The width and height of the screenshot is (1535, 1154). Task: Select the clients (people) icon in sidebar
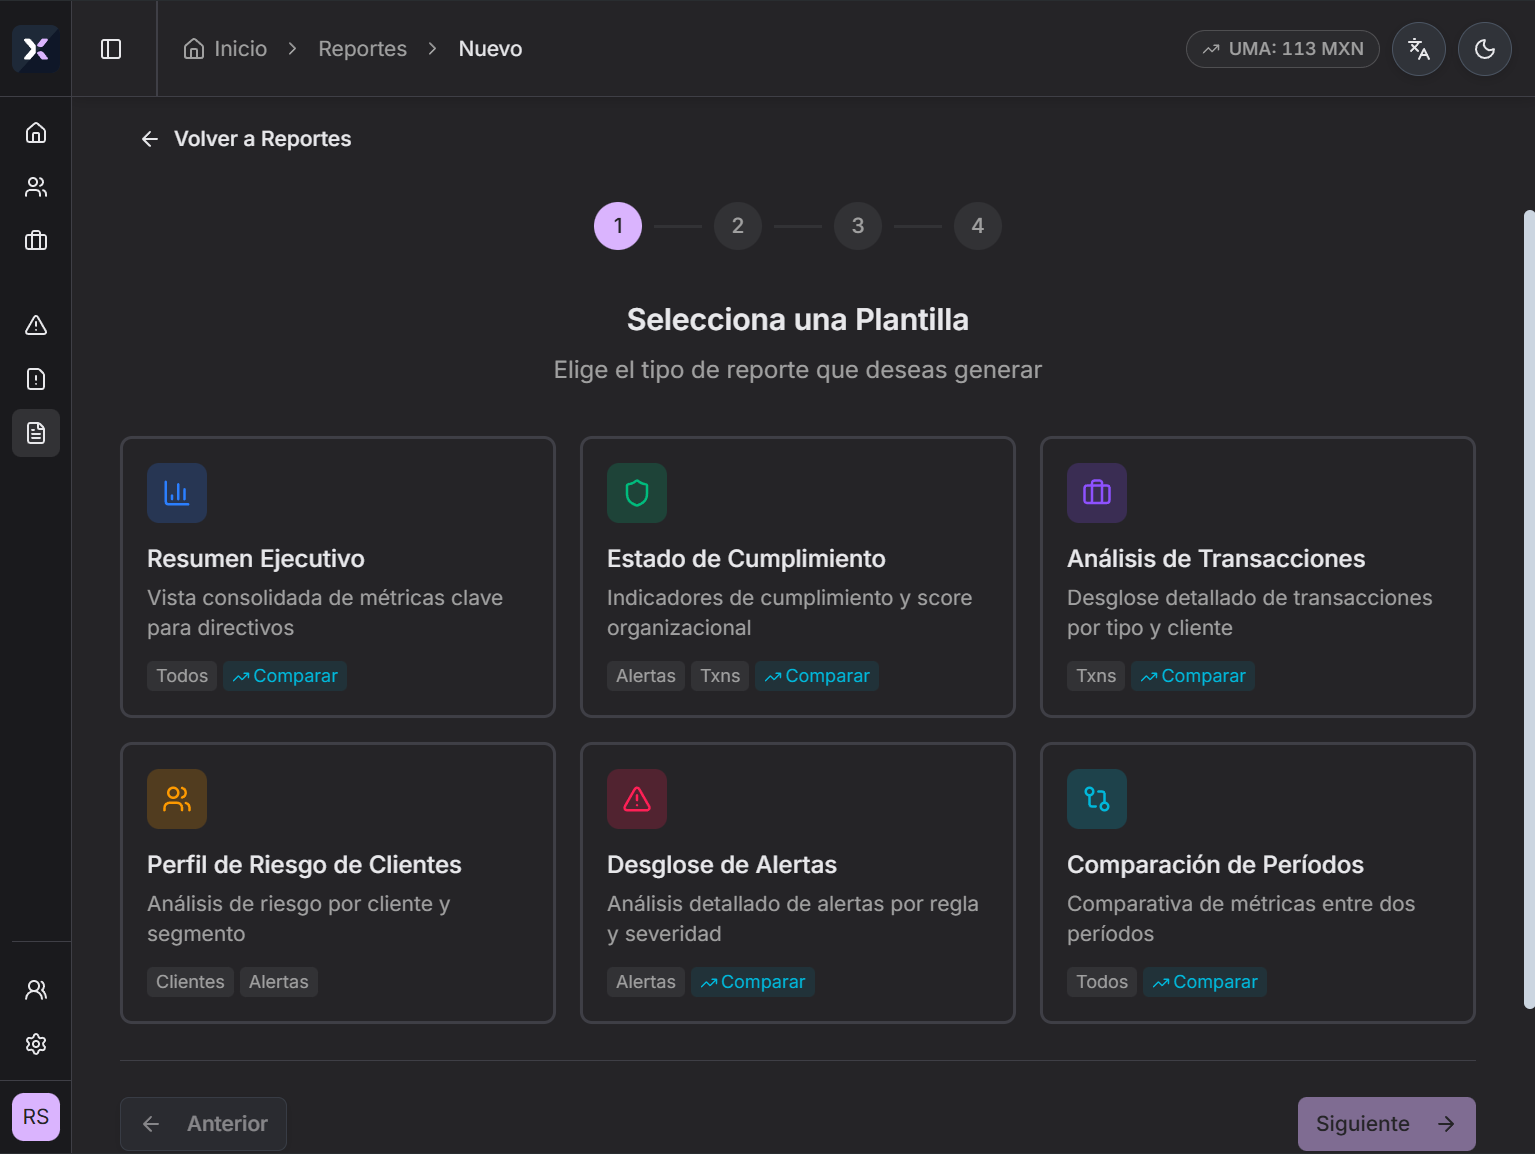[36, 186]
